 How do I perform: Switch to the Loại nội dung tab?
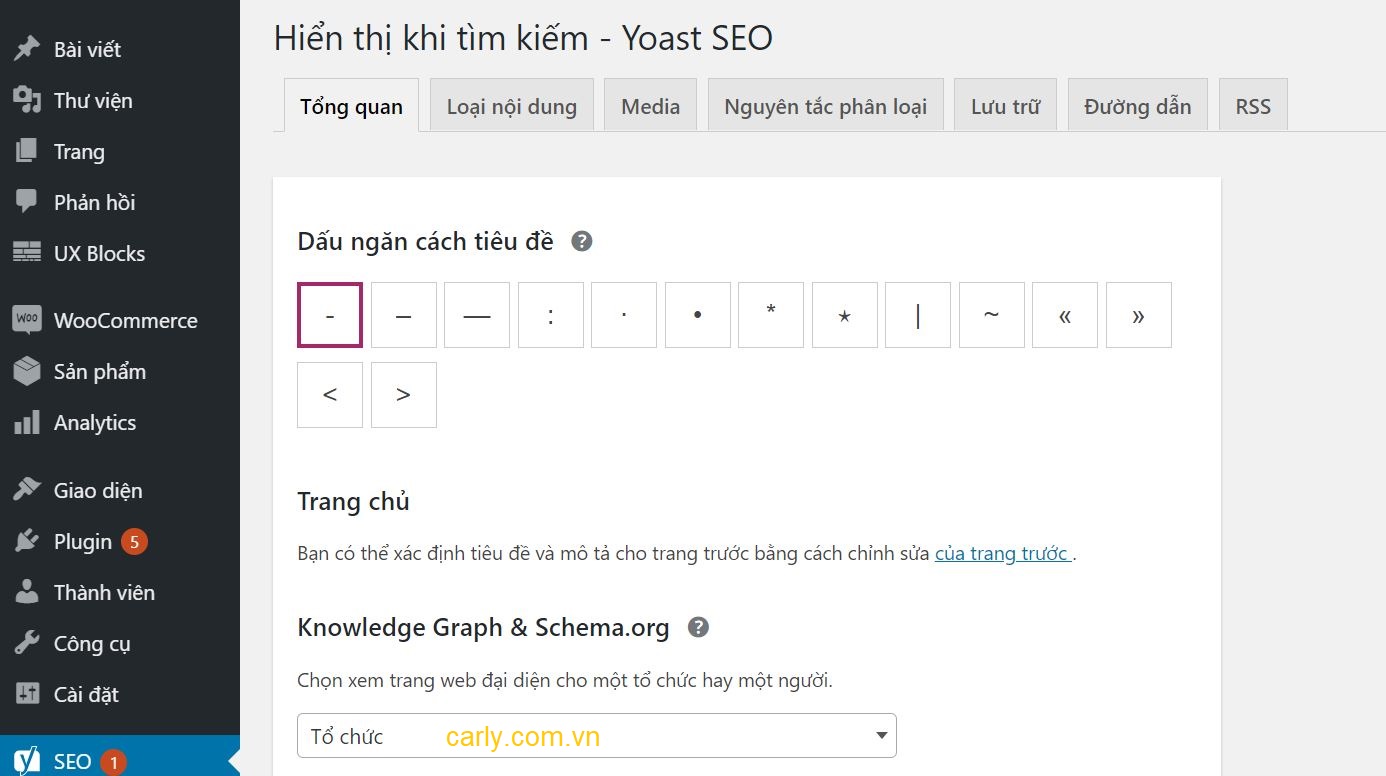pos(512,105)
